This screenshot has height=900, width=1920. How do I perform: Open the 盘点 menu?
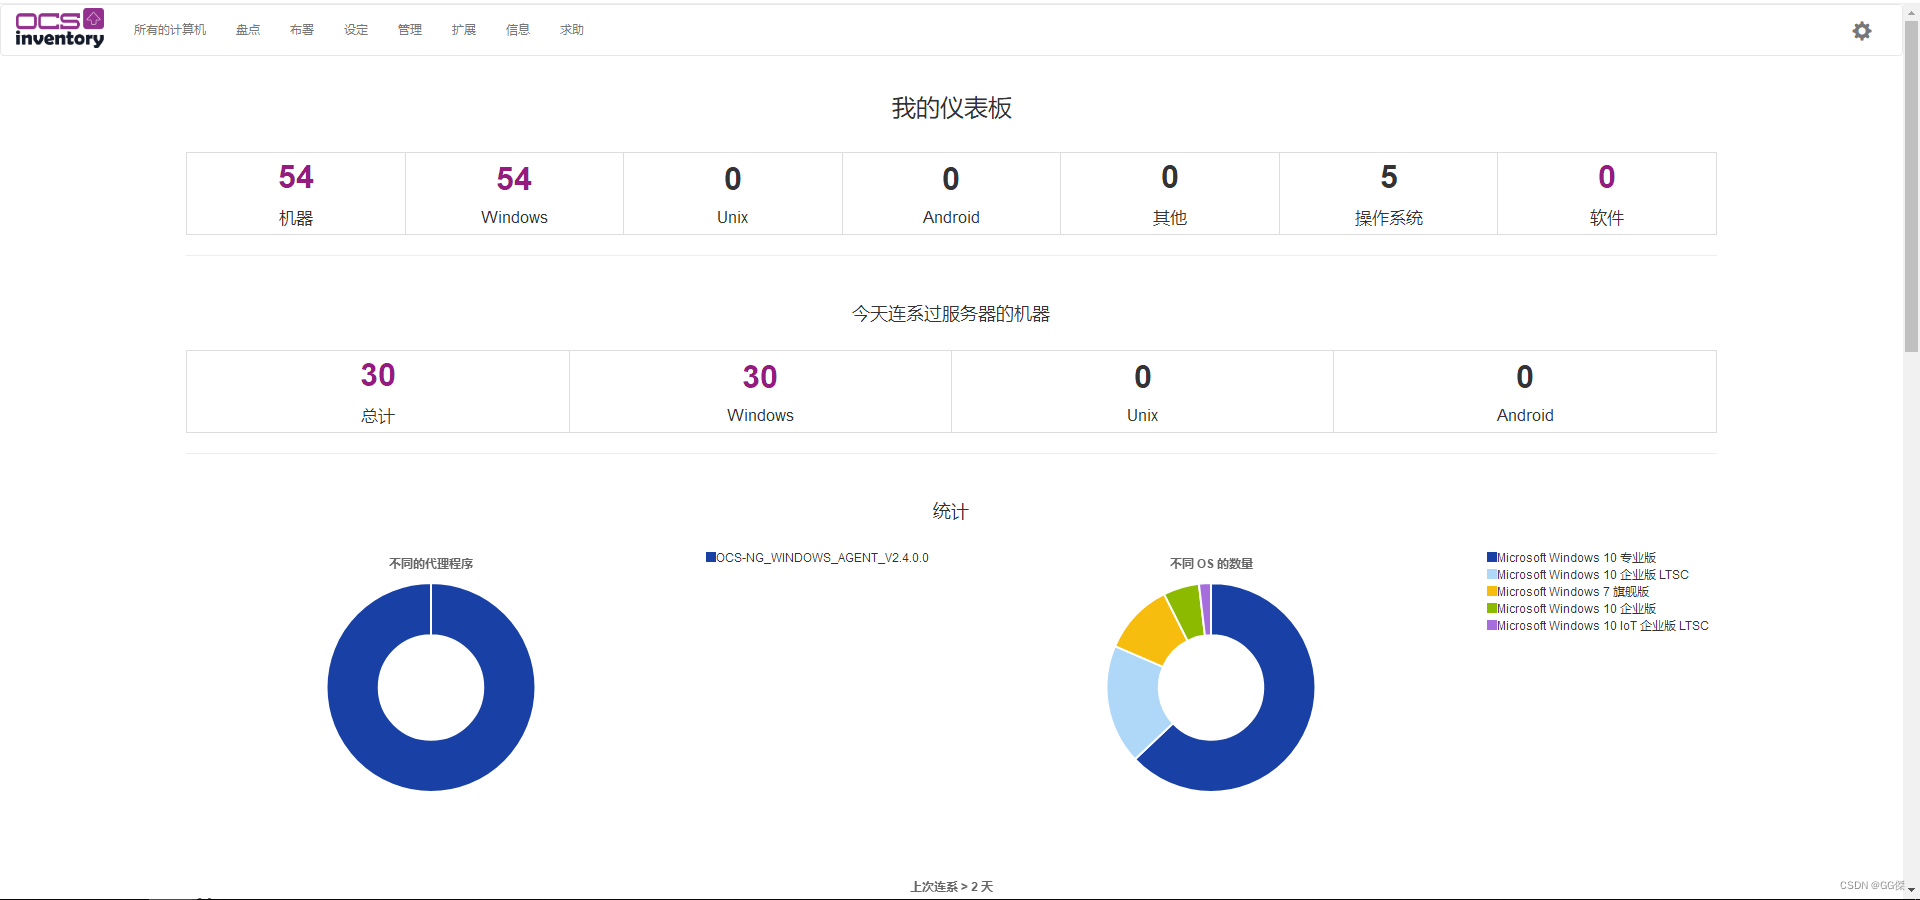(247, 29)
